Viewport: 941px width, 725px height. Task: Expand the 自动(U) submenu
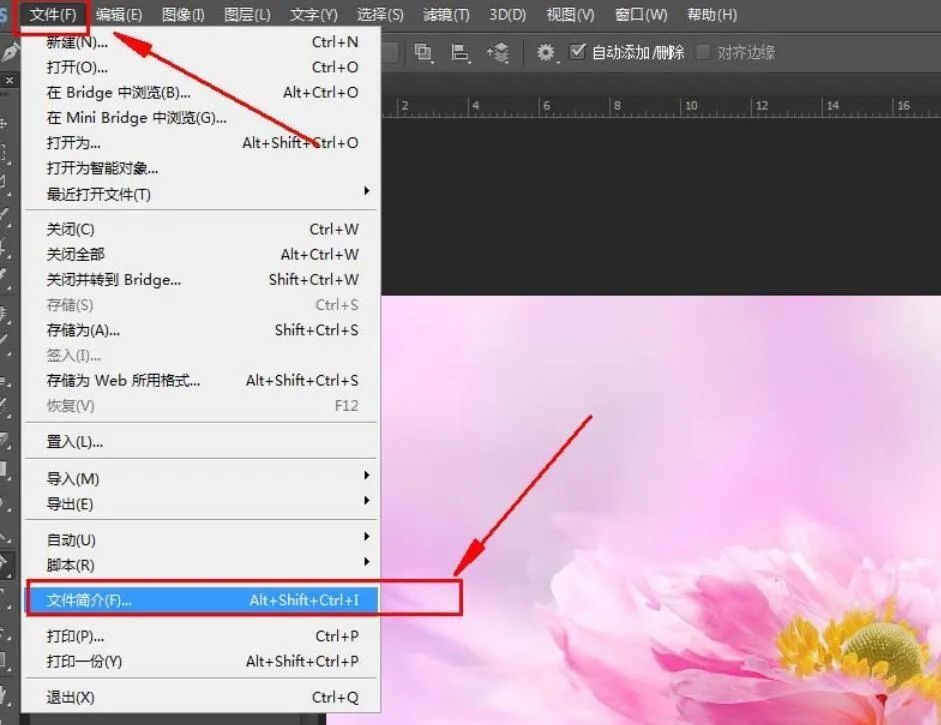point(200,540)
